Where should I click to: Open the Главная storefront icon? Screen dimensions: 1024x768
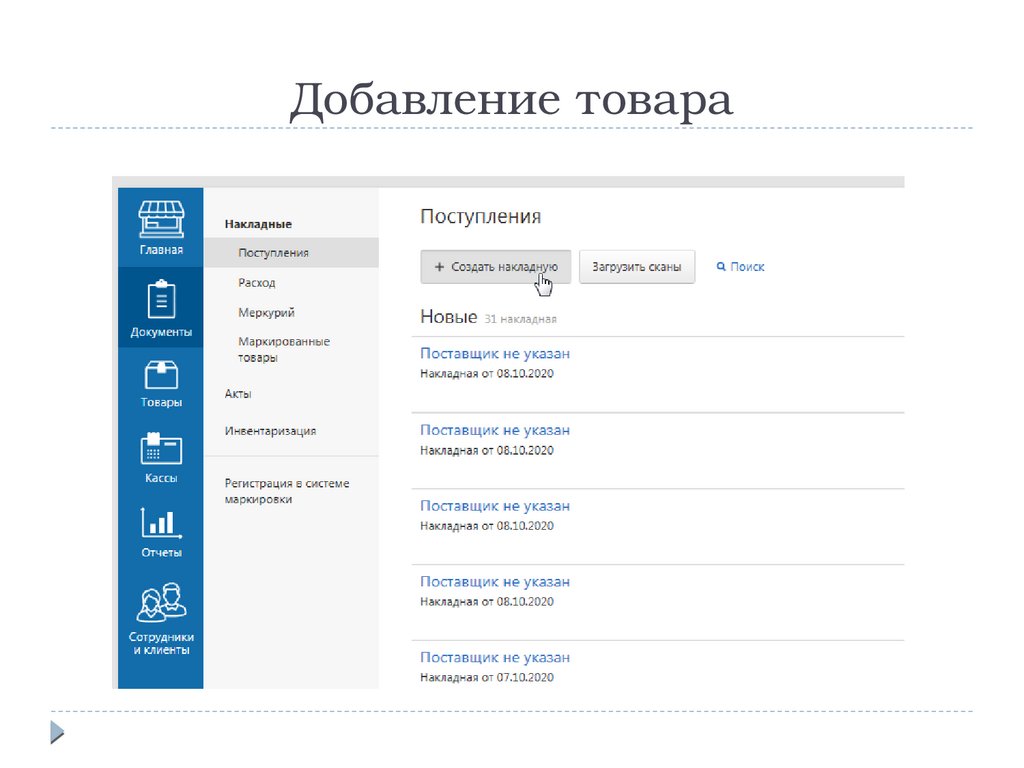click(x=160, y=220)
